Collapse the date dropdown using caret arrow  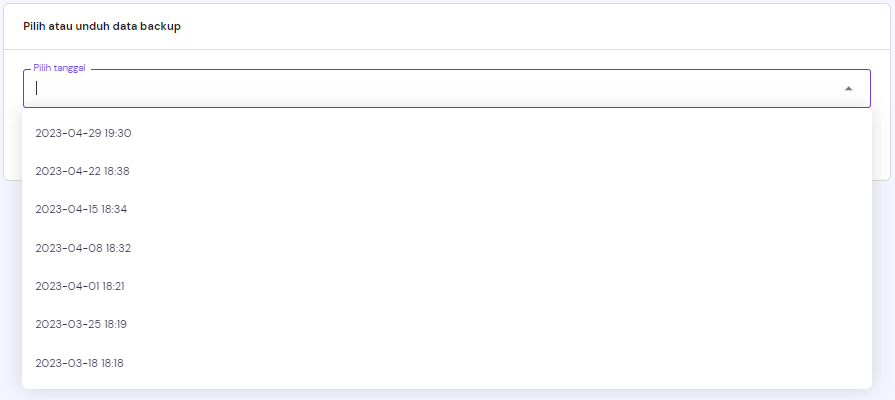848,88
